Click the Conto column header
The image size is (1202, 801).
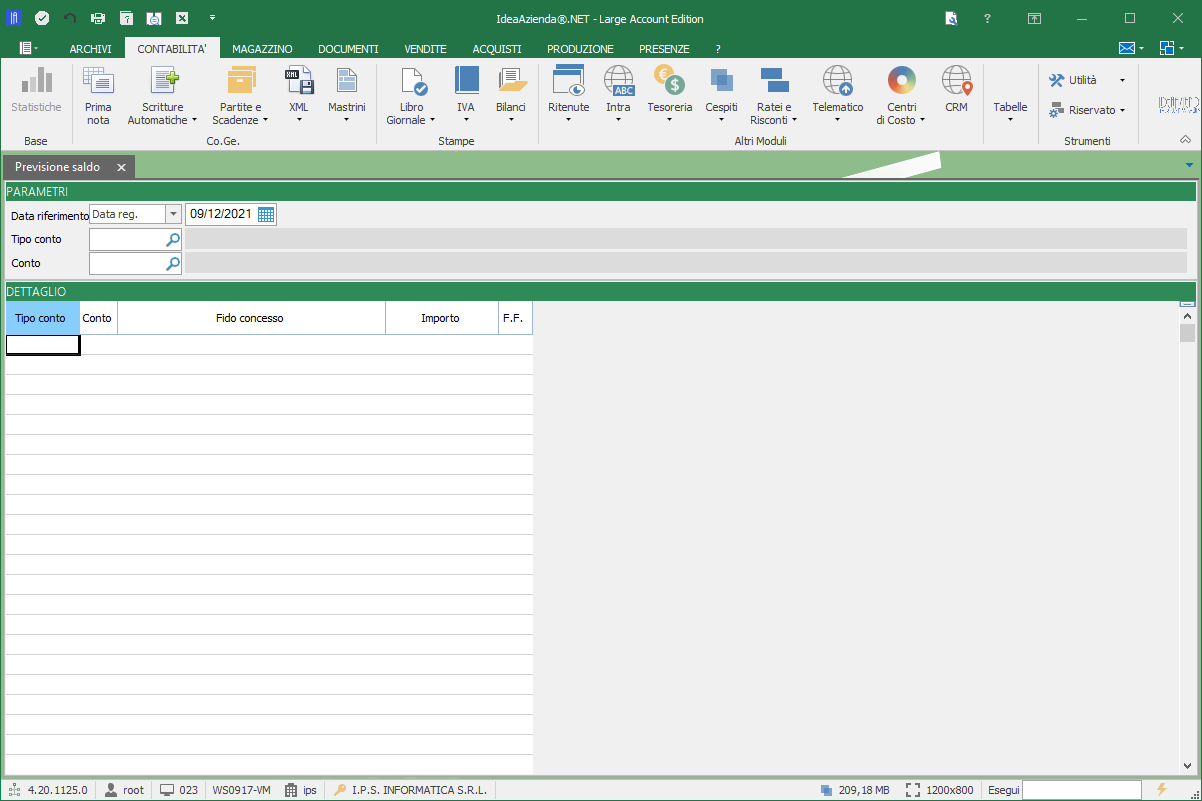pos(98,318)
